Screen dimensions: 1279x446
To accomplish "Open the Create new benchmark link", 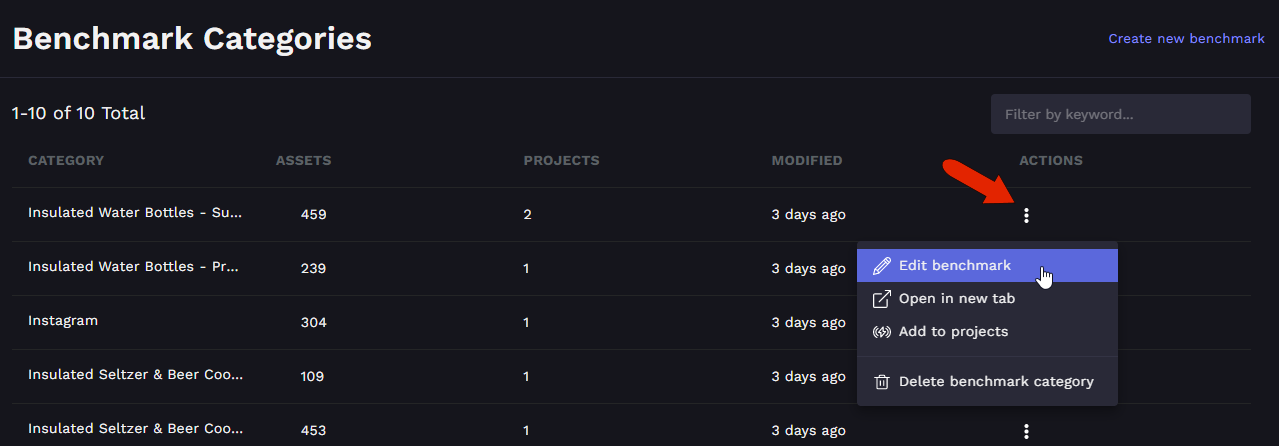I will [1187, 39].
